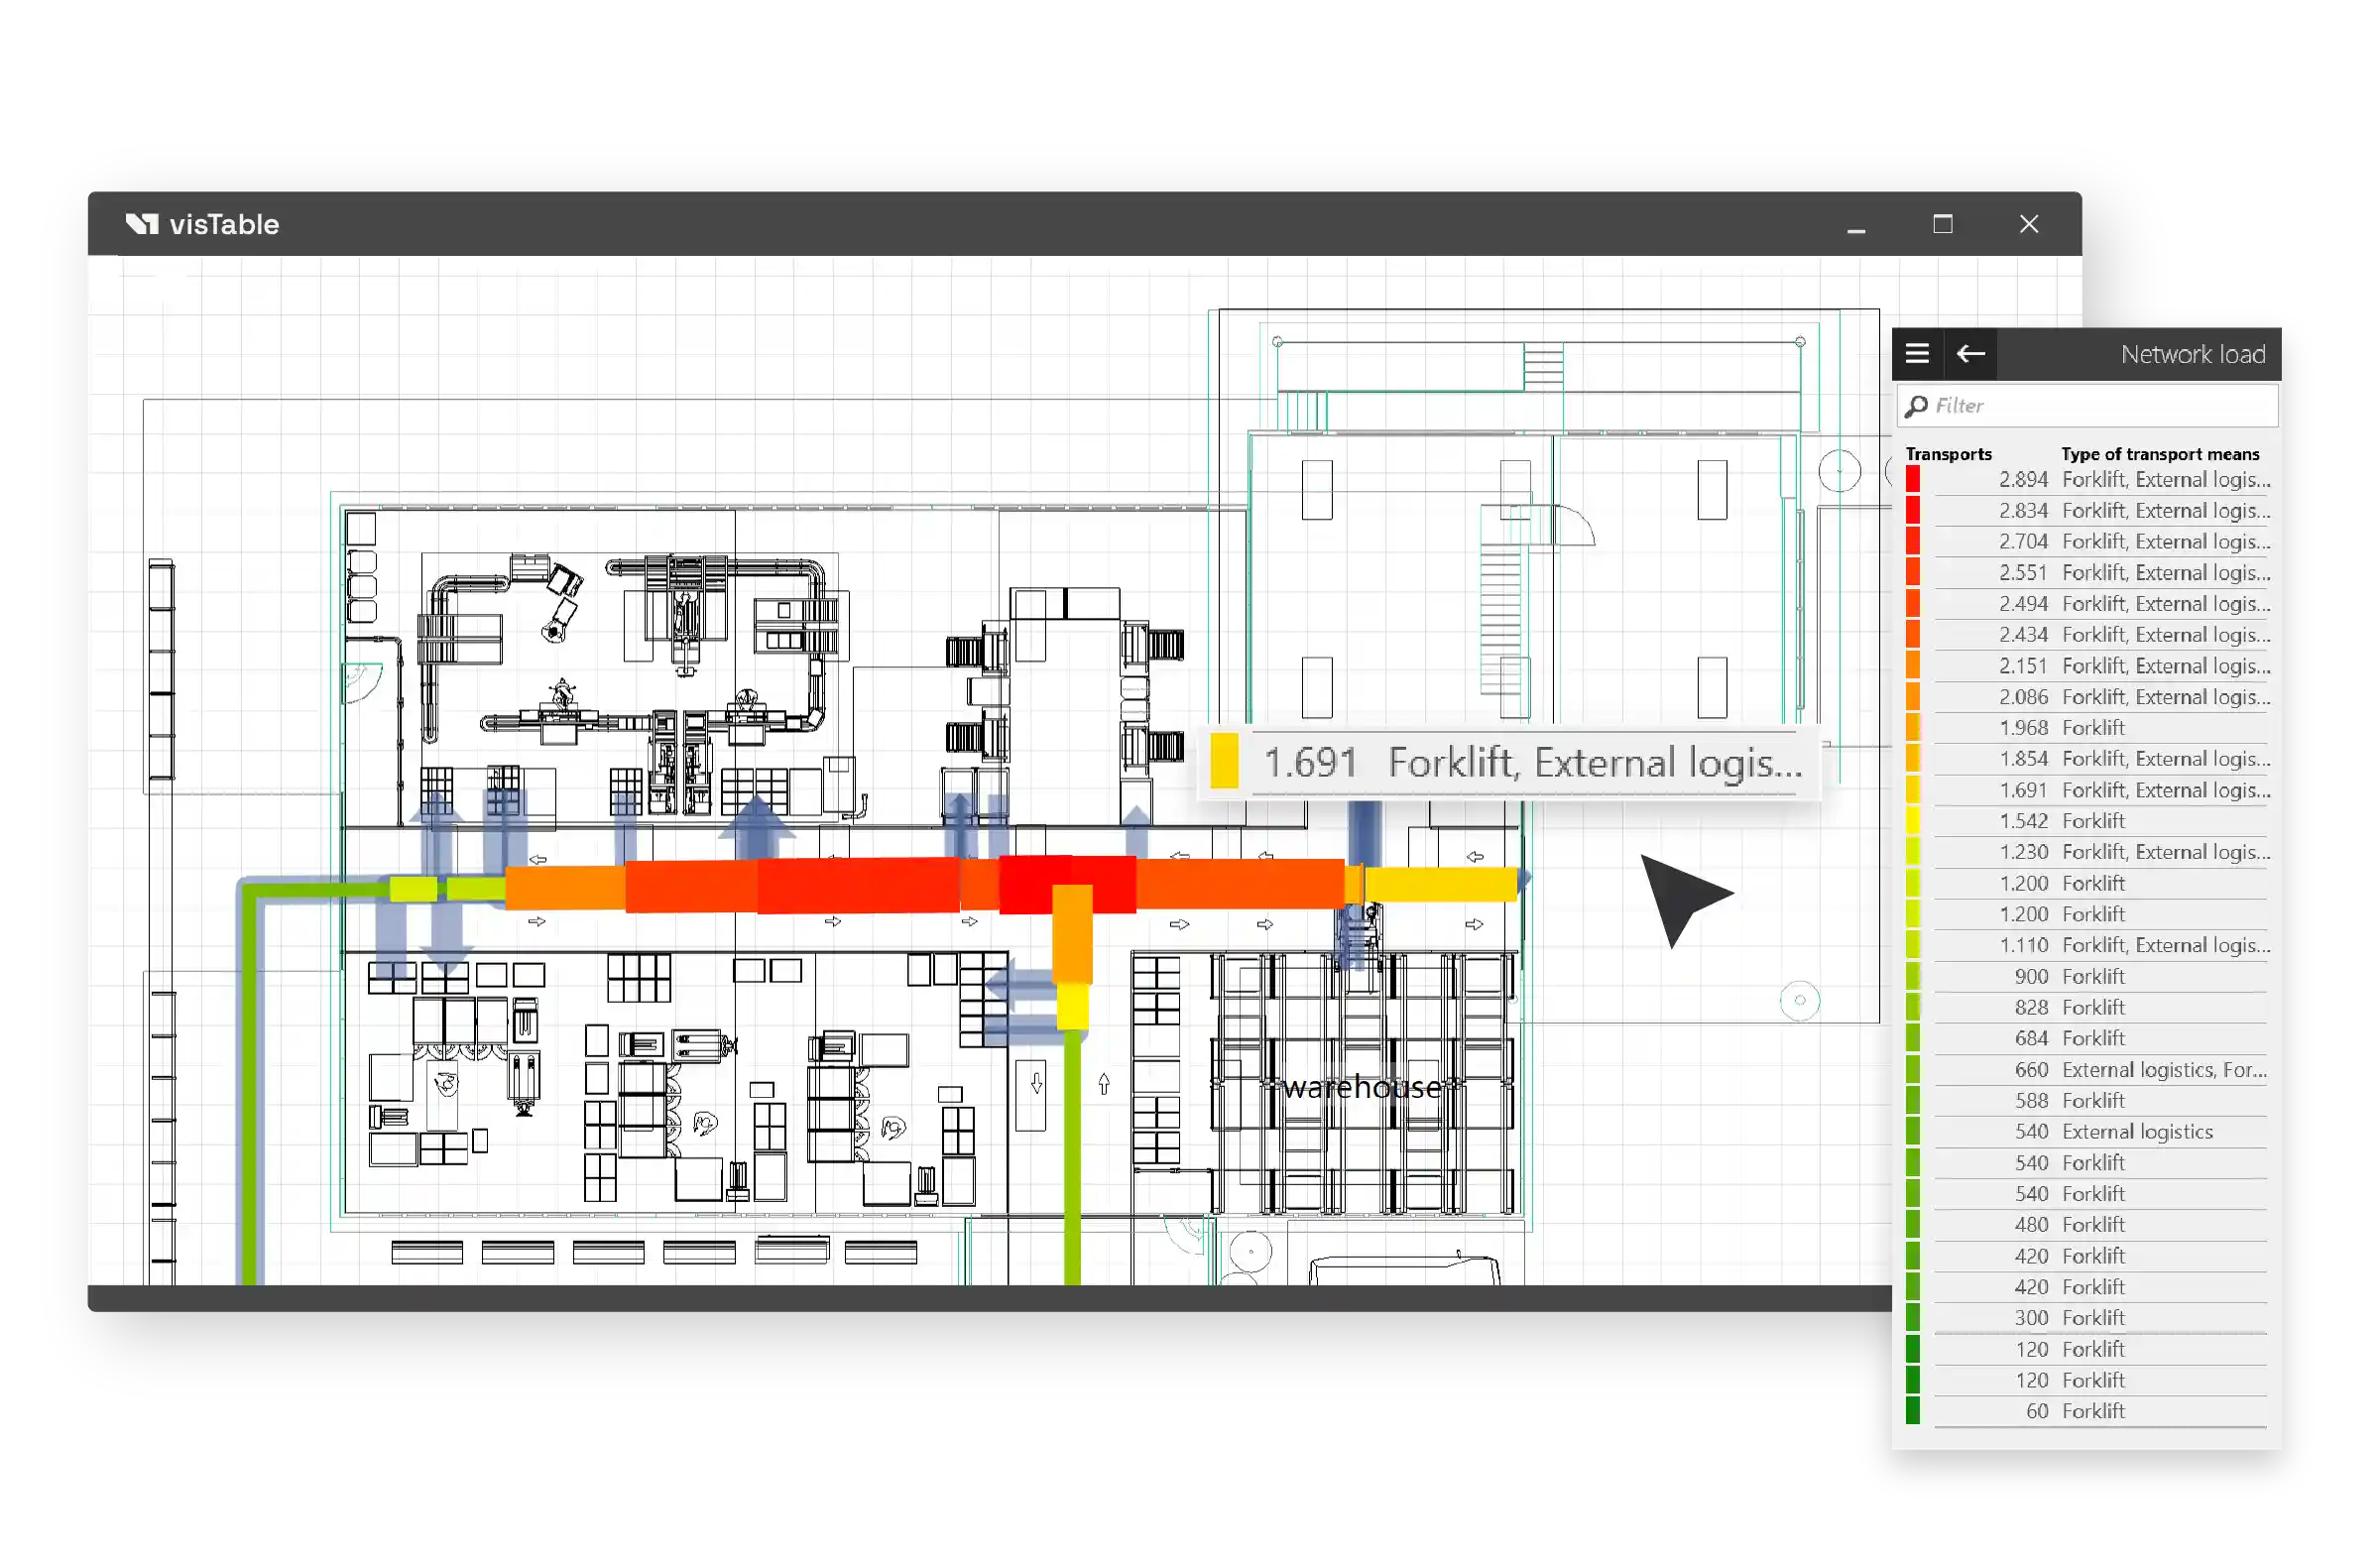Select the 2.894 Forklift row
The width and height of the screenshot is (2380, 1567).
[2088, 480]
